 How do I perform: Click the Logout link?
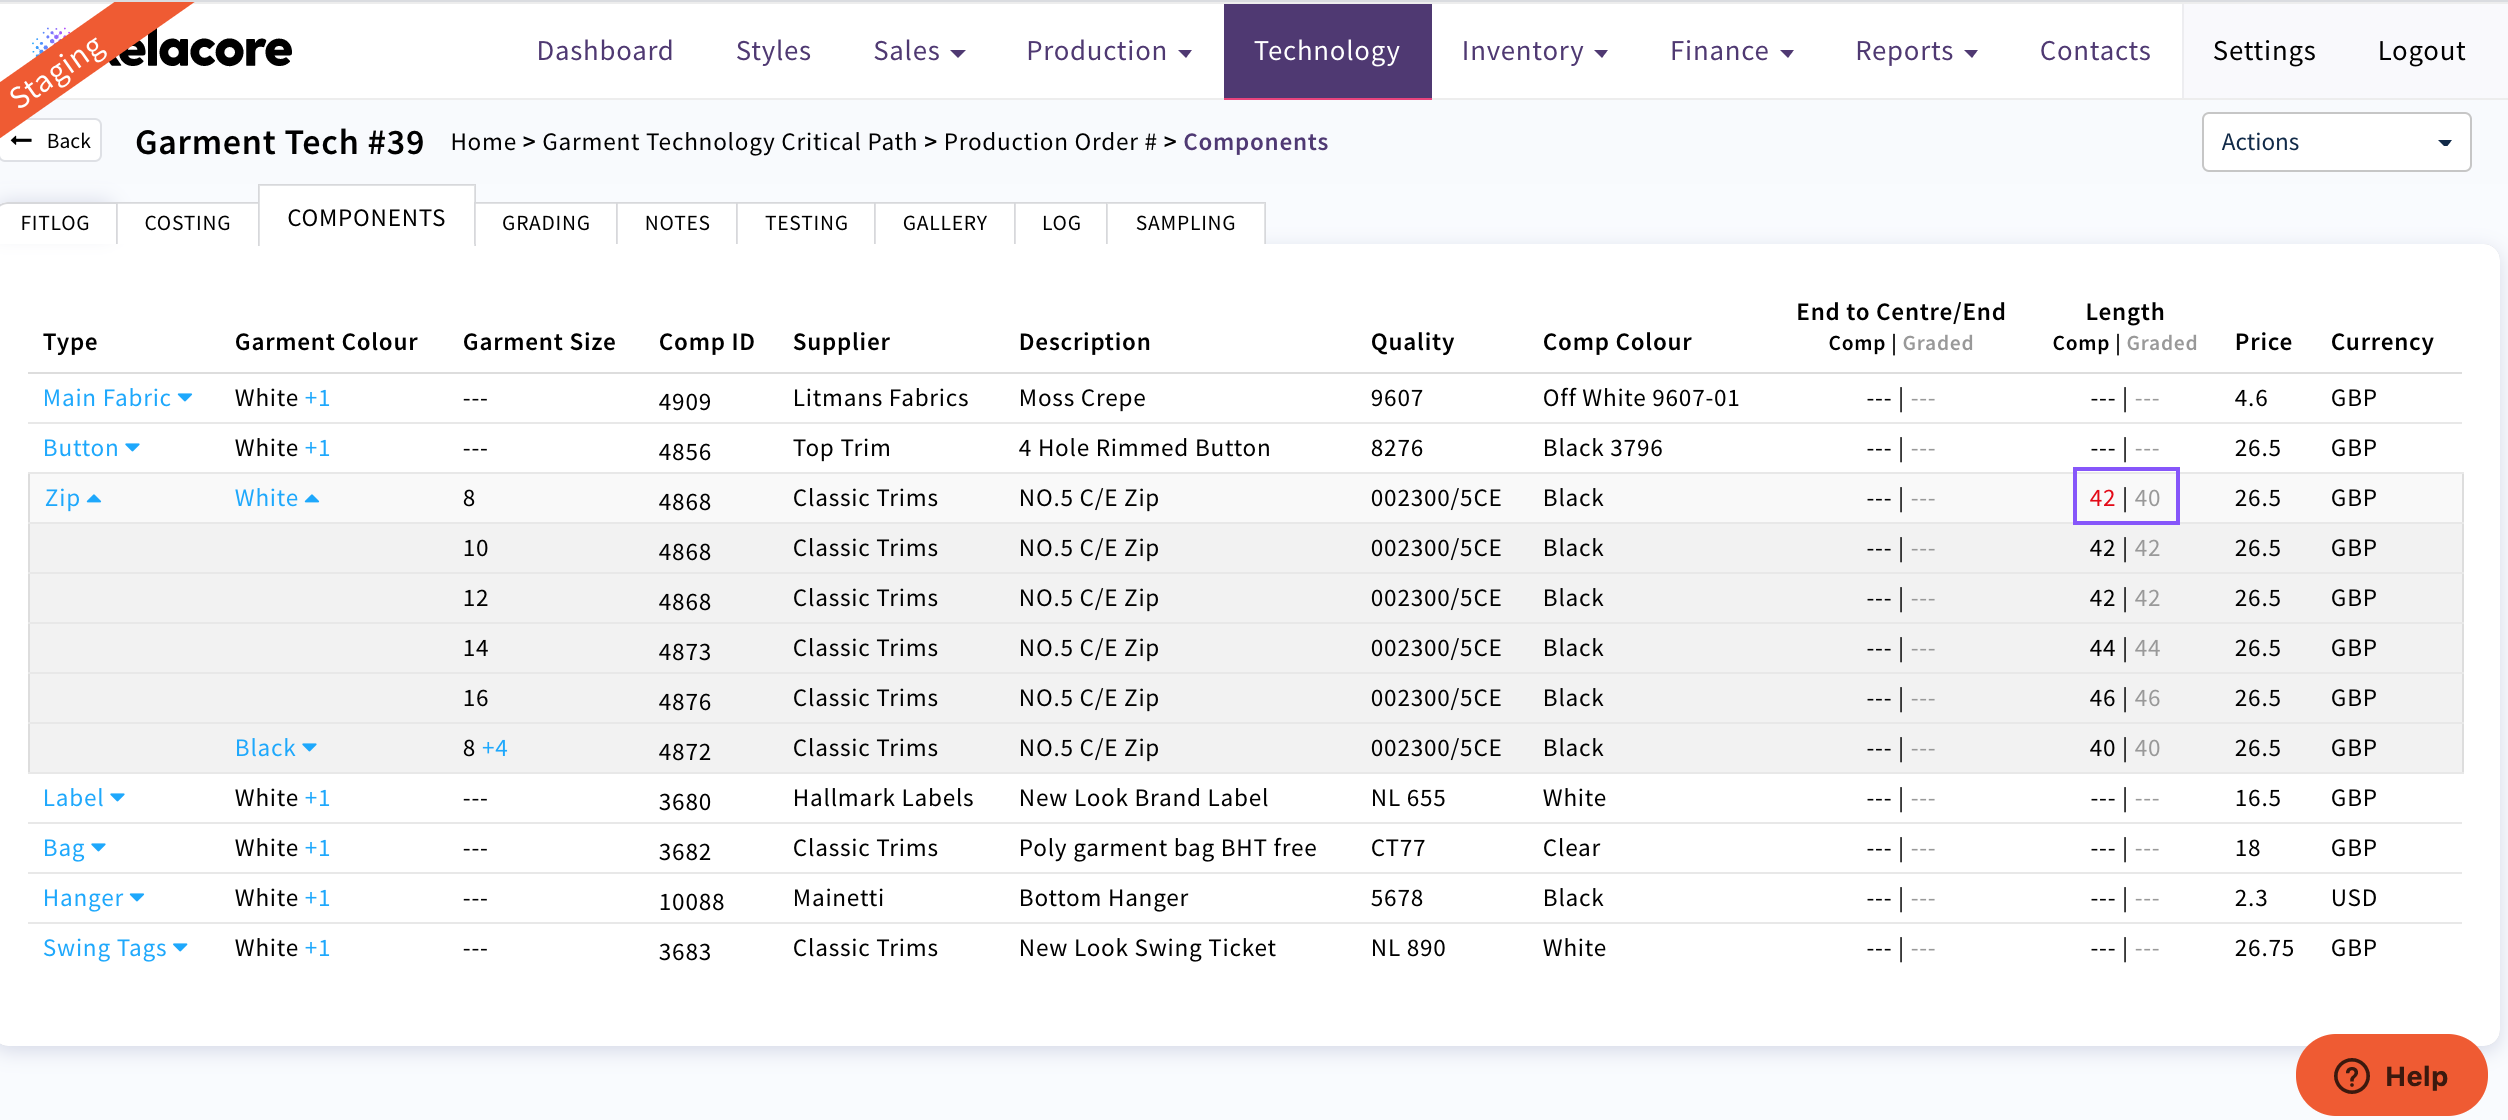coord(2421,51)
